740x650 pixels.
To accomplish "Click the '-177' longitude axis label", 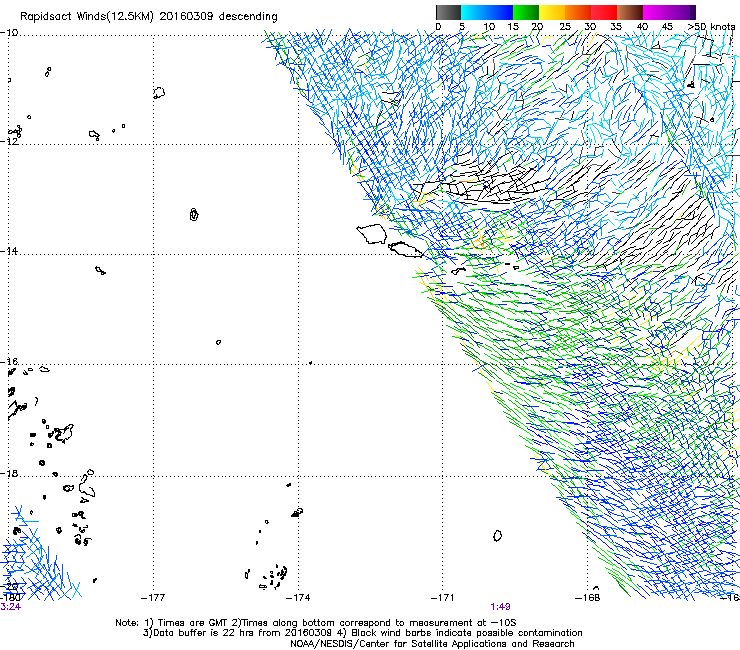I will [153, 598].
